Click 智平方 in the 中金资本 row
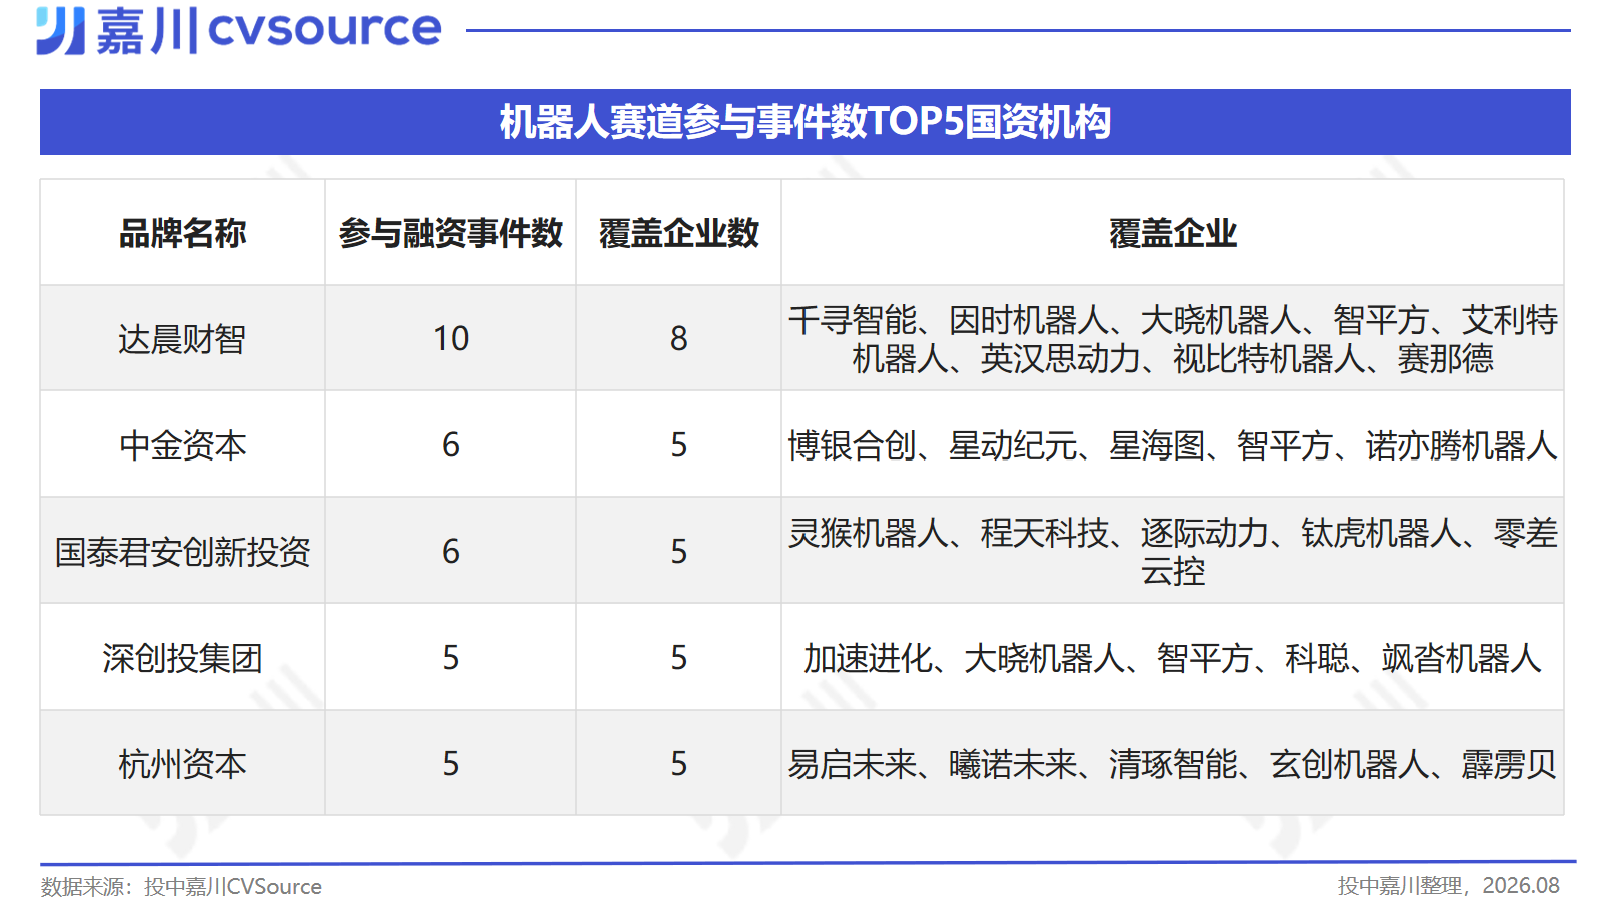 (1285, 445)
